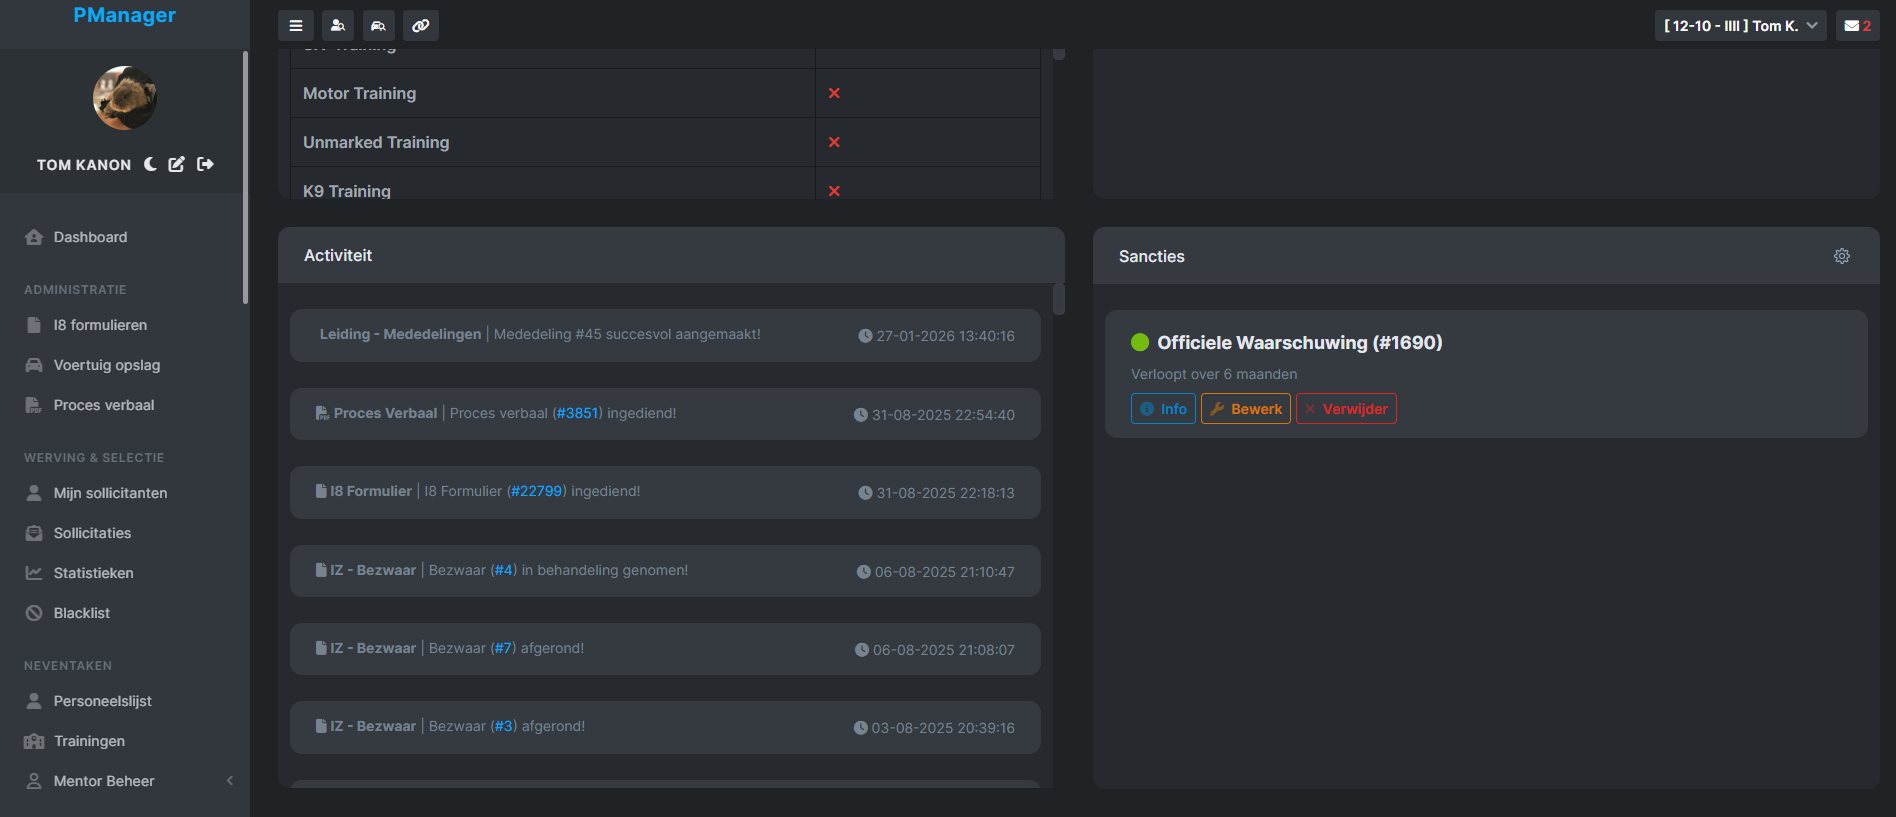Log out using the exit icon
This screenshot has width=1896, height=817.
click(206, 164)
